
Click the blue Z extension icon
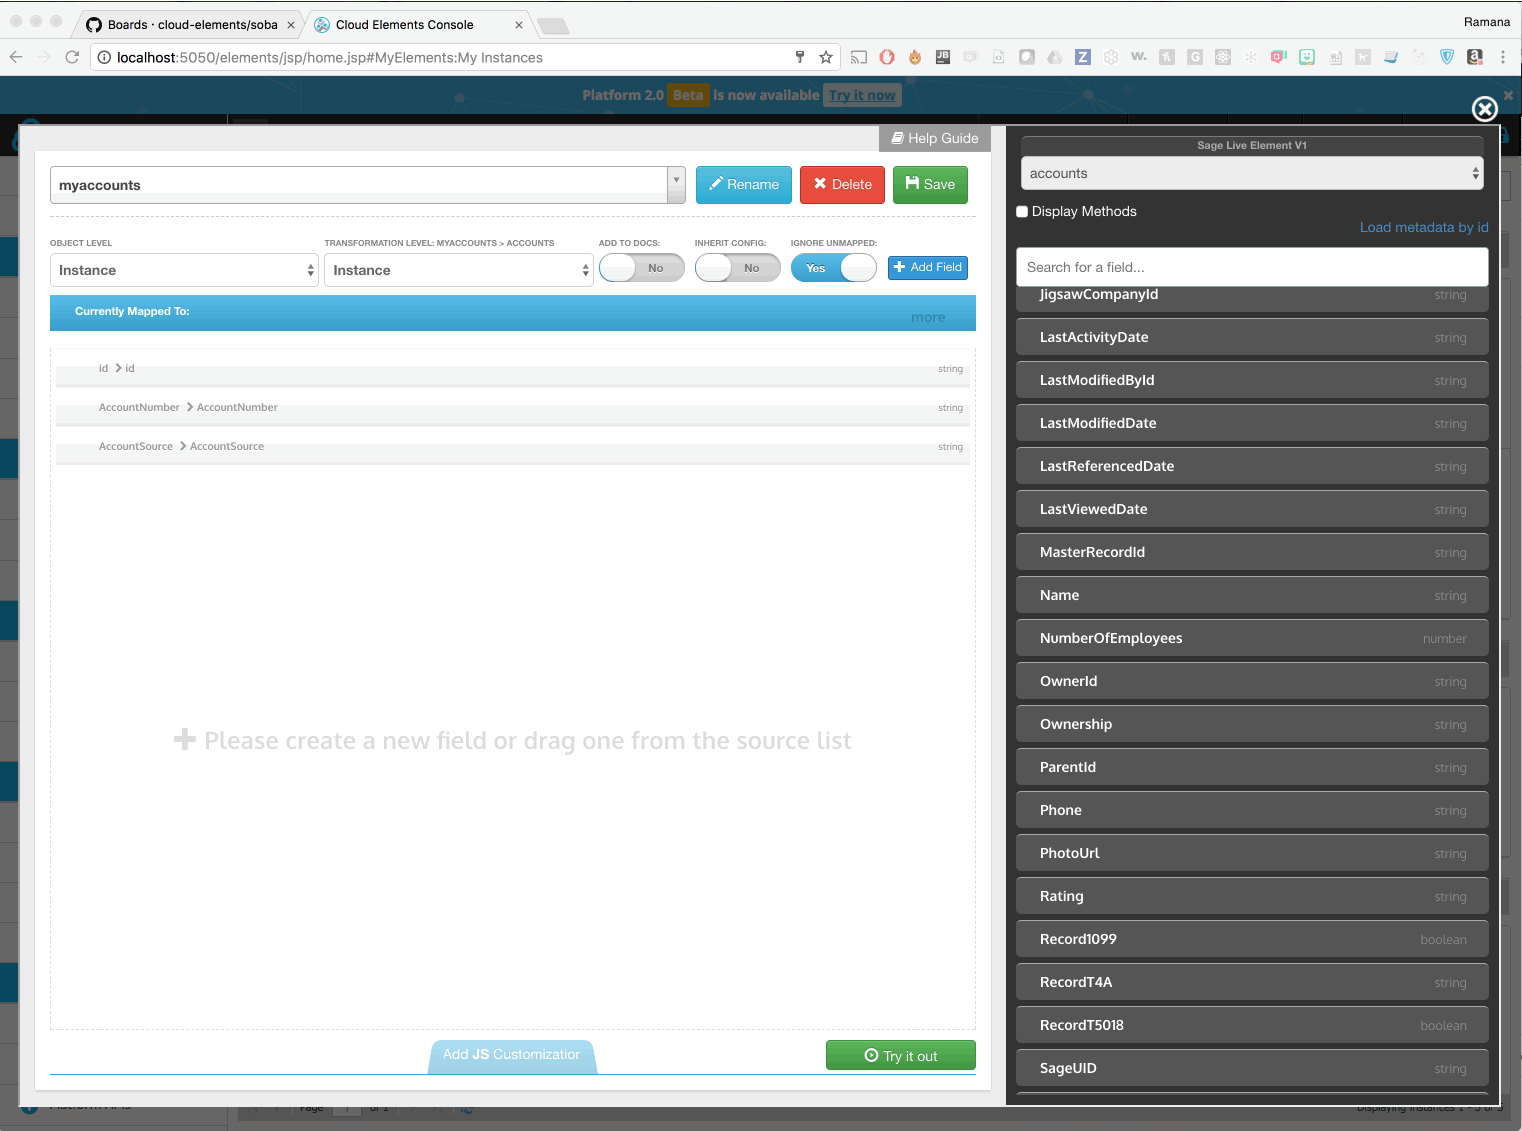point(1083,57)
